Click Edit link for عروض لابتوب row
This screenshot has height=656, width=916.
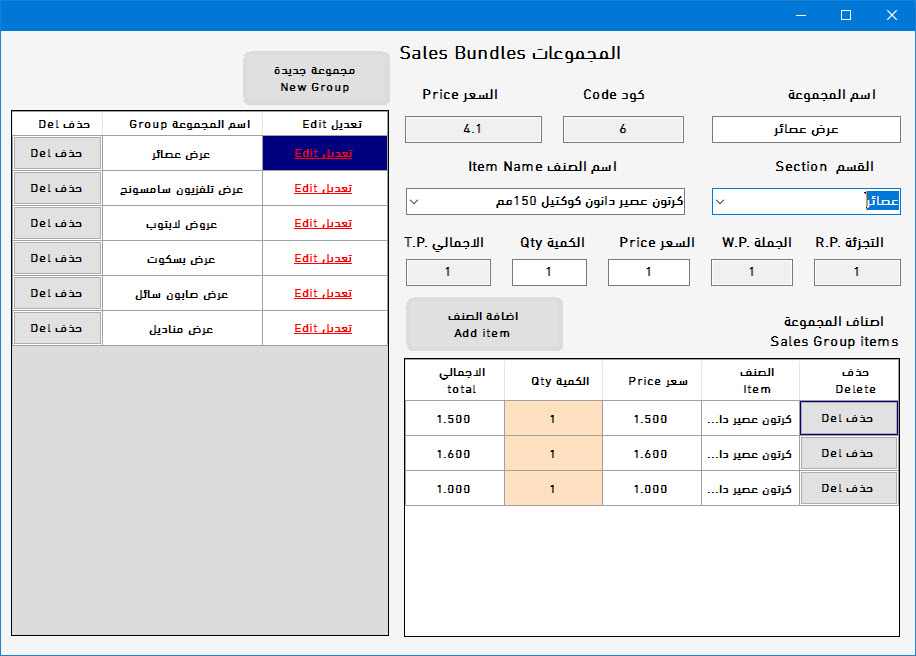click(x=323, y=223)
